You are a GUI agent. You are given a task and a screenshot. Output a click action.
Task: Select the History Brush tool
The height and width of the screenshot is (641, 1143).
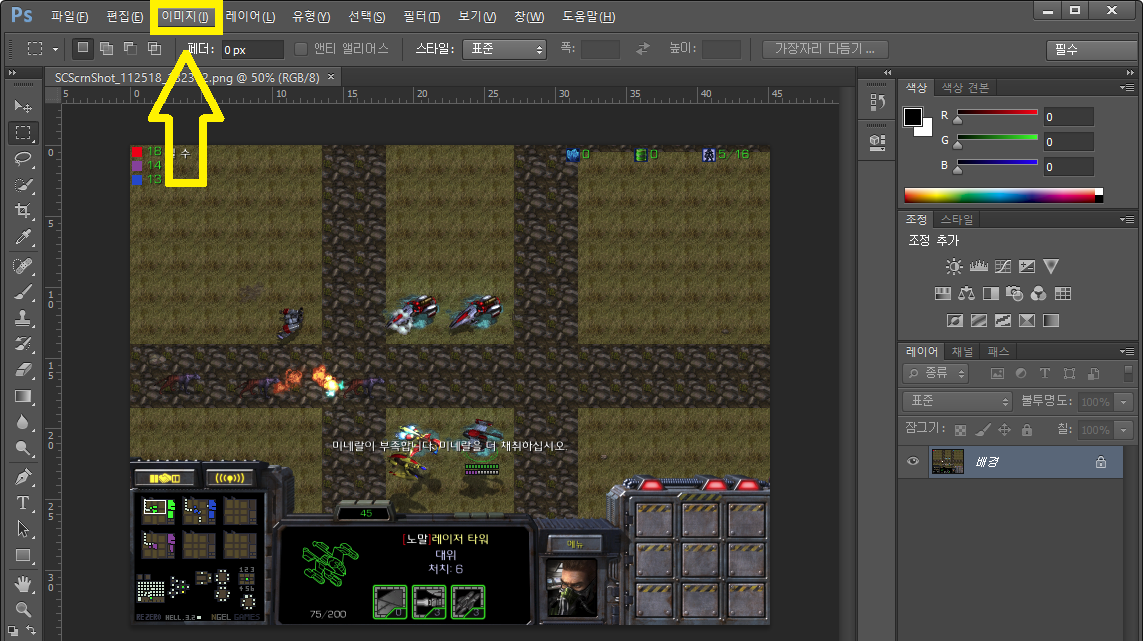pos(23,344)
